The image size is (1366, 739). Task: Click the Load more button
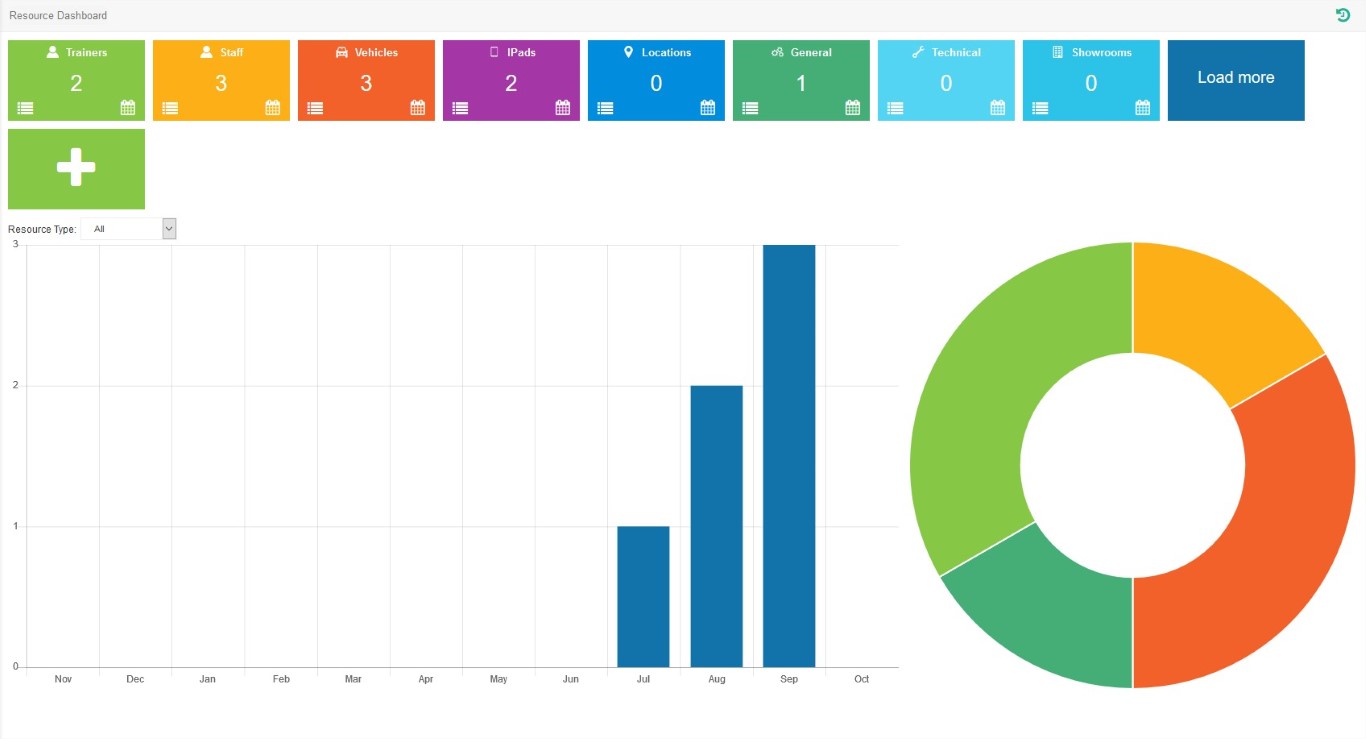click(x=1236, y=80)
